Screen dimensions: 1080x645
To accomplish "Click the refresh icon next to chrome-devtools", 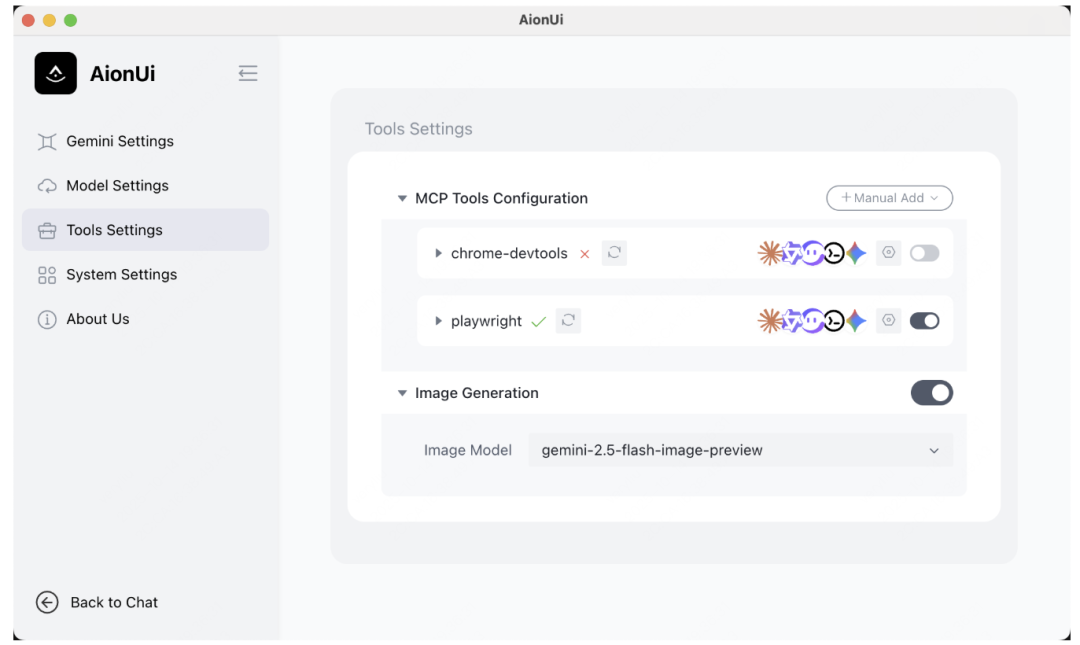I will click(x=615, y=253).
